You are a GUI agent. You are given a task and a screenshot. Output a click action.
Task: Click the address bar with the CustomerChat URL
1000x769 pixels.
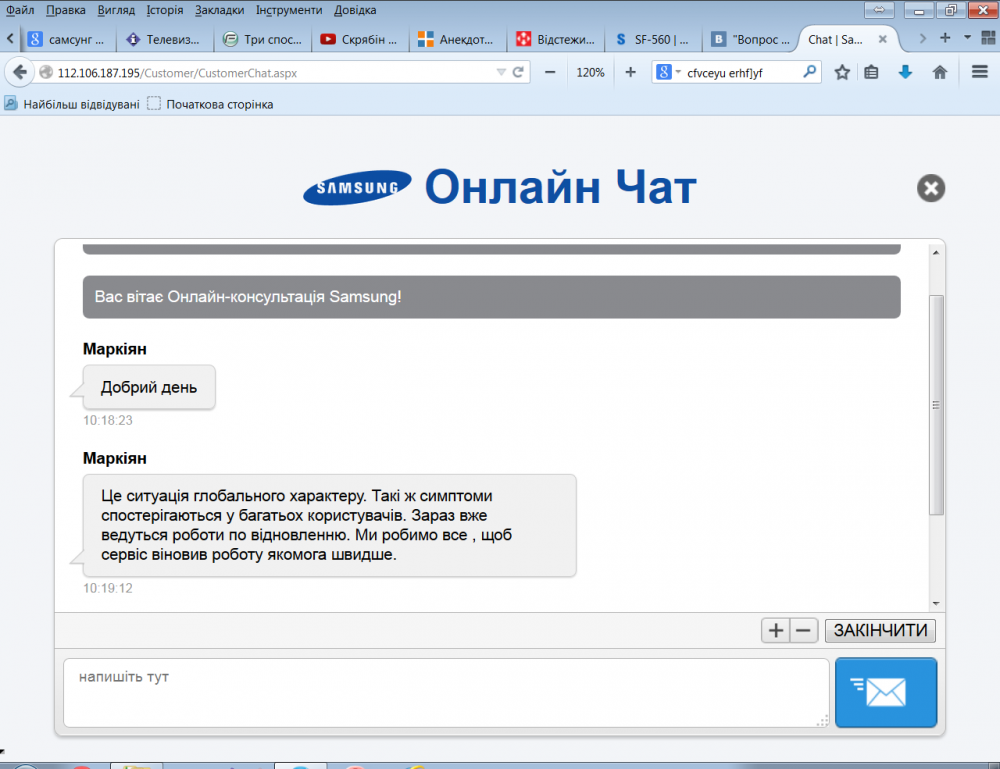[274, 73]
